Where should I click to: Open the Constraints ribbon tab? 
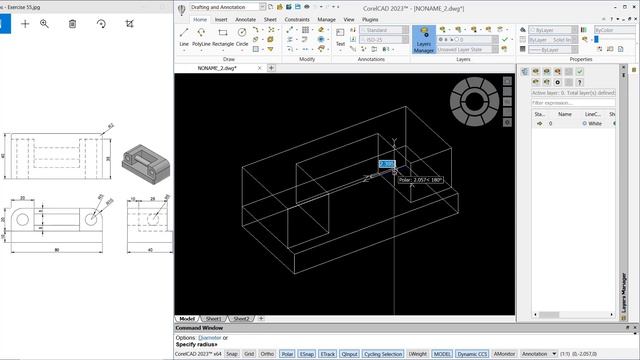297,19
